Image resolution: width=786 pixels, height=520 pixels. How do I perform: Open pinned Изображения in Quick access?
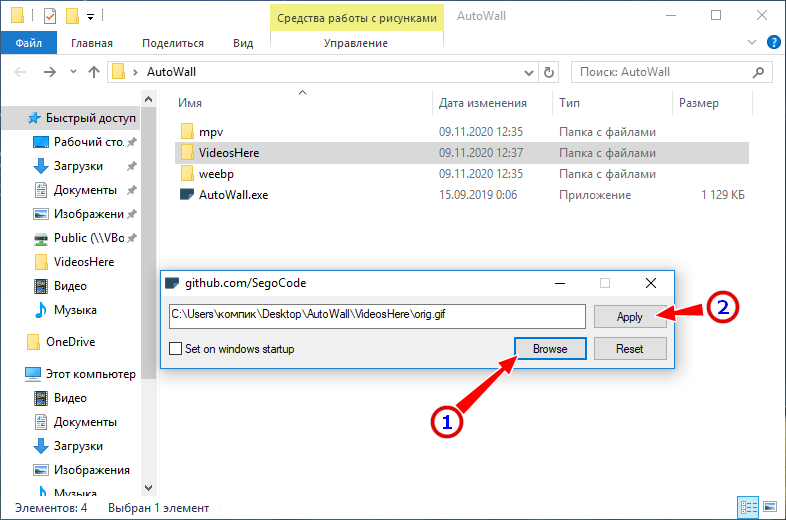coord(89,214)
